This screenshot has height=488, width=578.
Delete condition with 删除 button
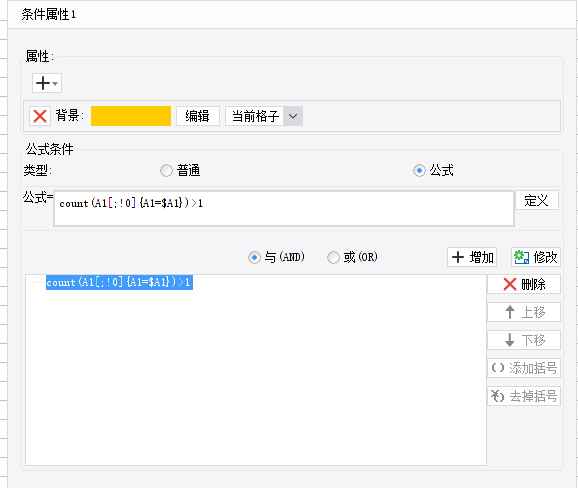tap(524, 284)
